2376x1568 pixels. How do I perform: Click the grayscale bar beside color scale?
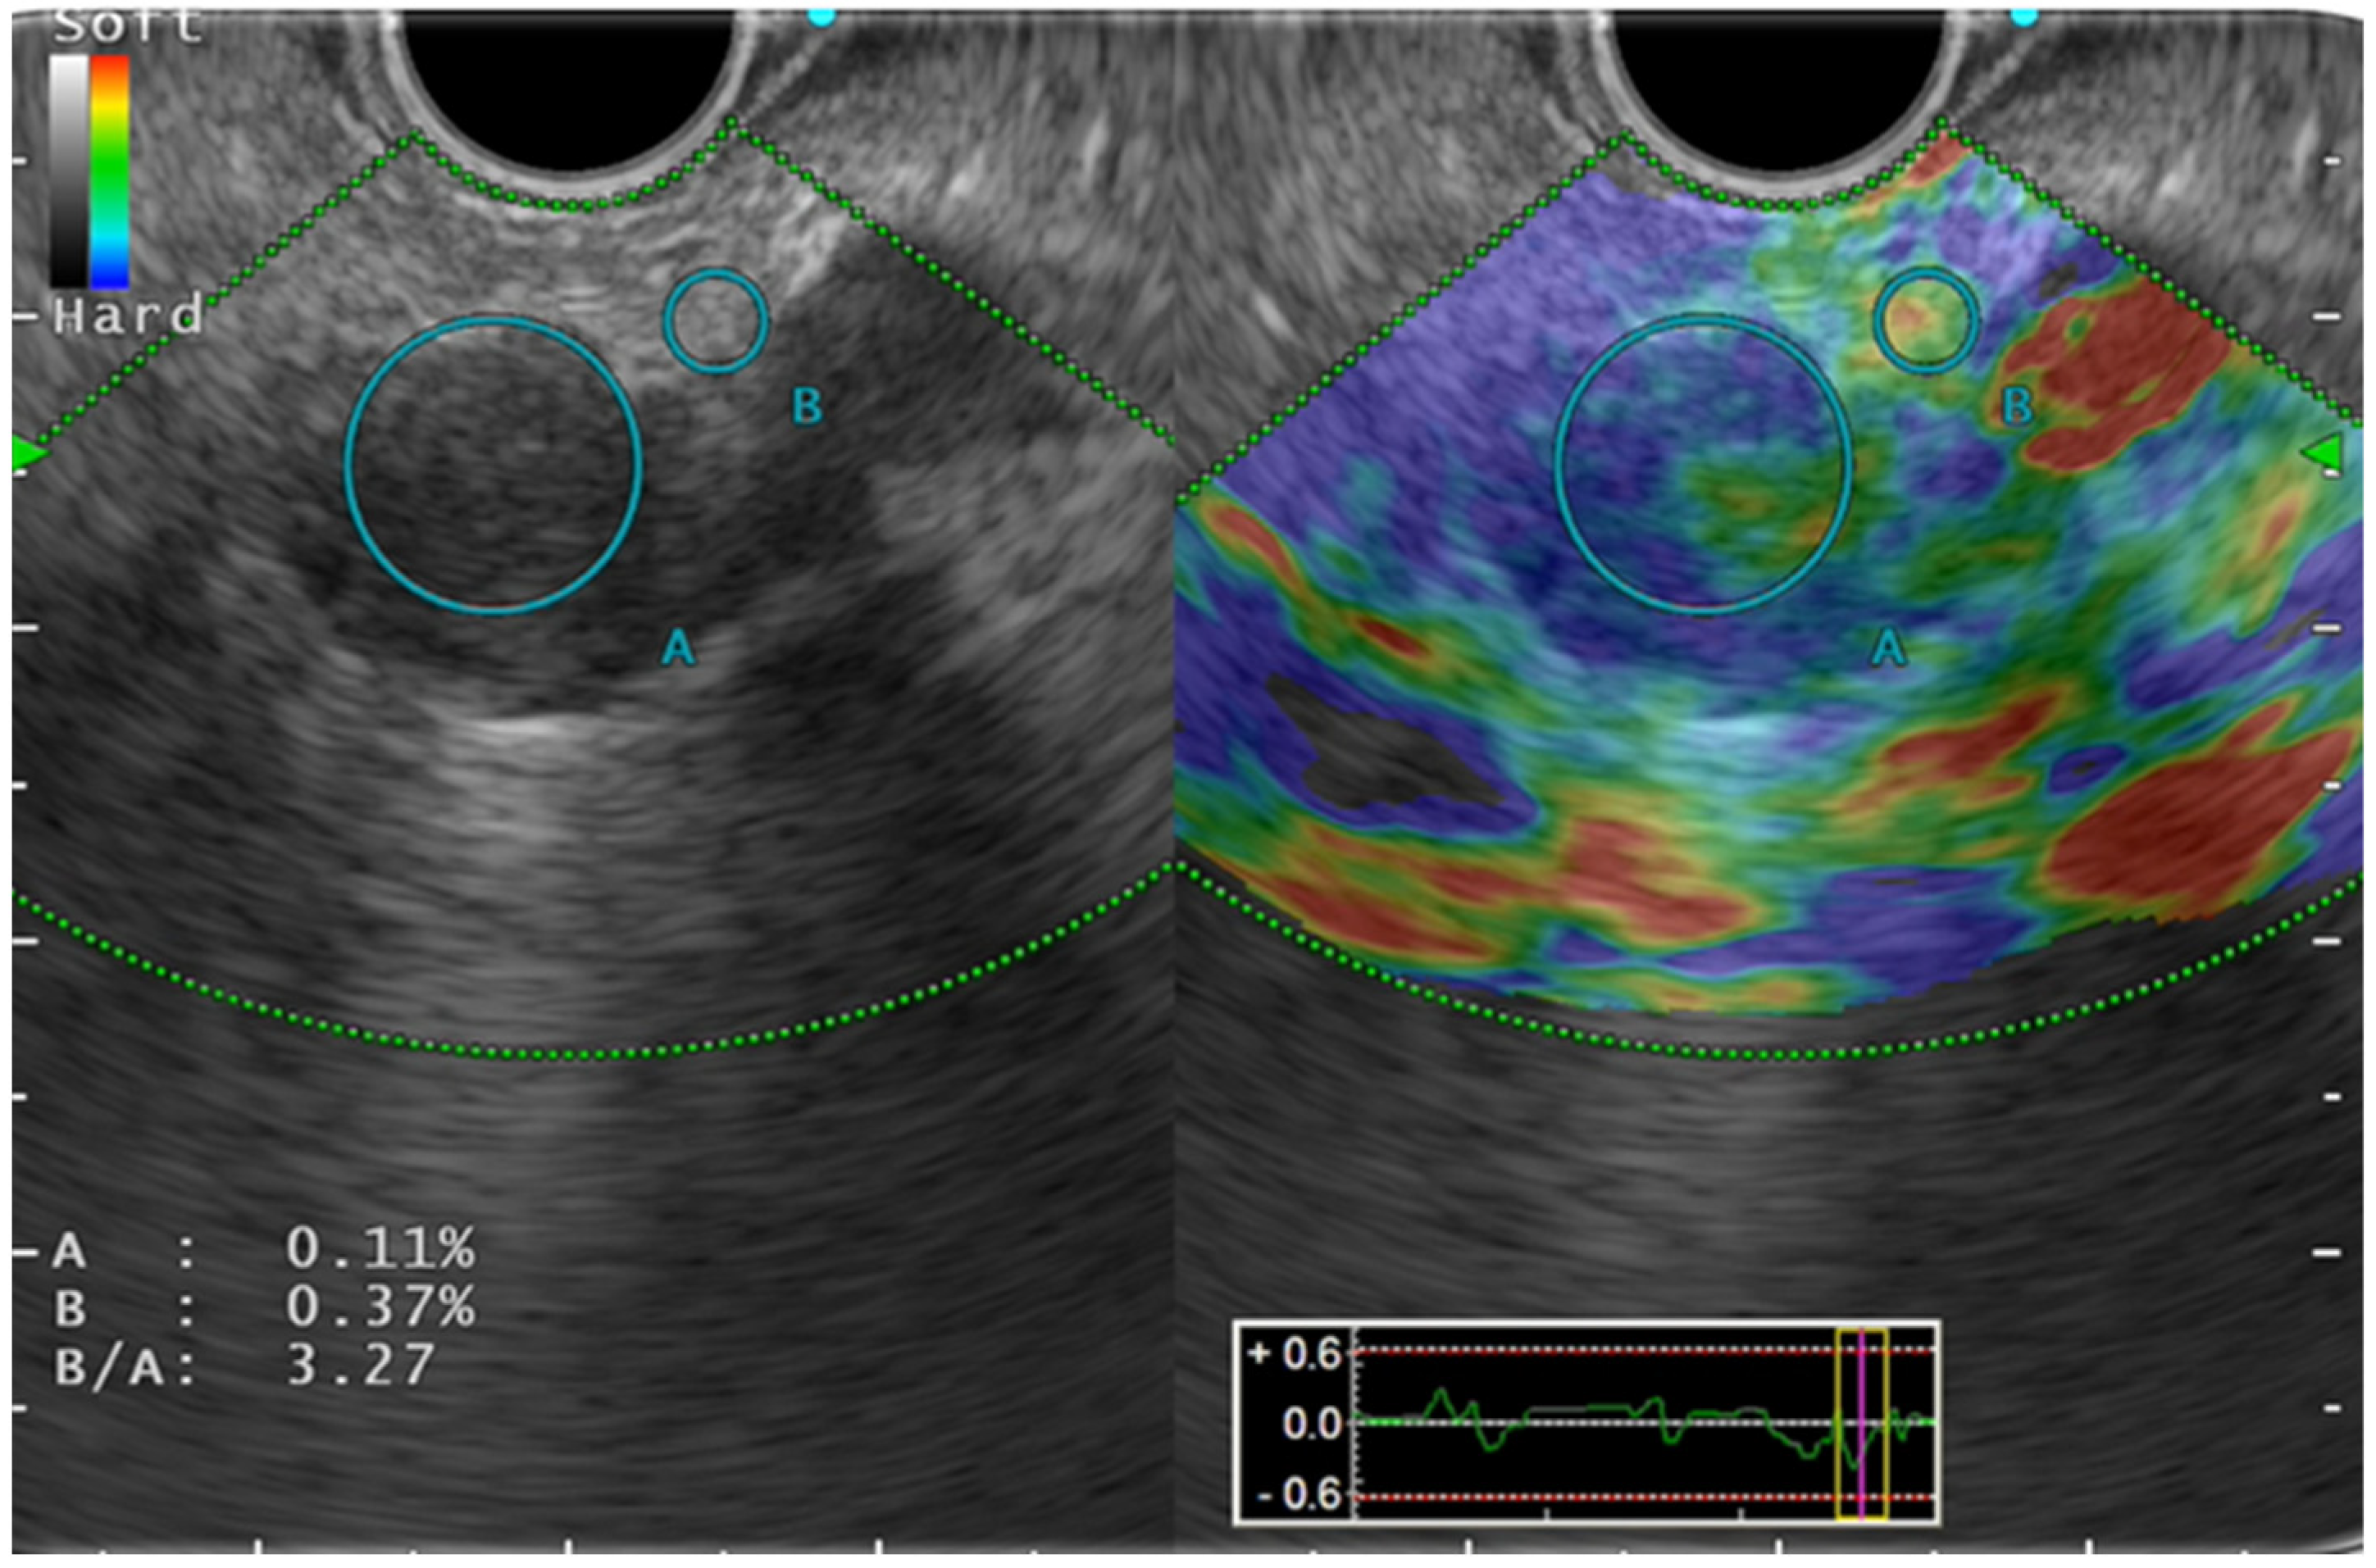click(69, 172)
